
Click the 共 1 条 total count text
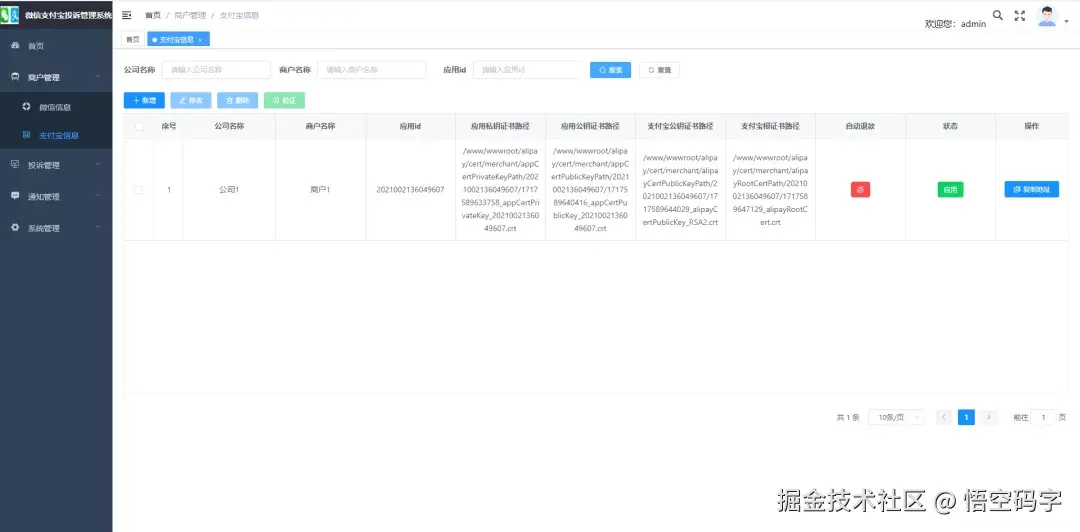click(x=848, y=418)
